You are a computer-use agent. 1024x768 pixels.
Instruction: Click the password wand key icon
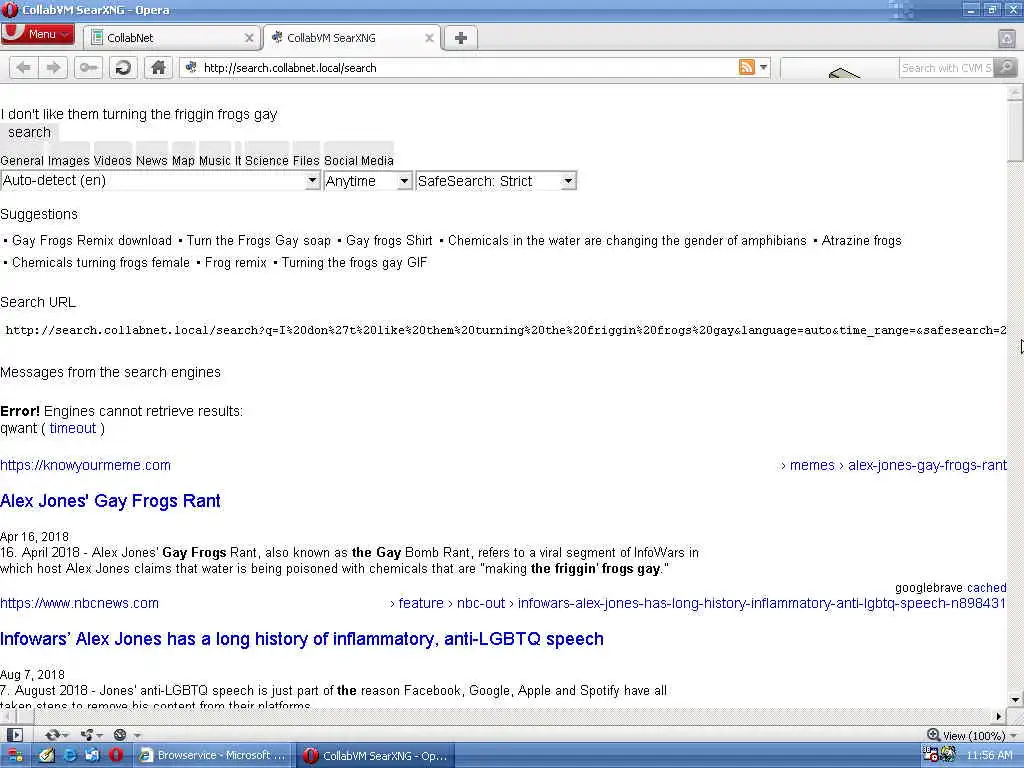(88, 67)
